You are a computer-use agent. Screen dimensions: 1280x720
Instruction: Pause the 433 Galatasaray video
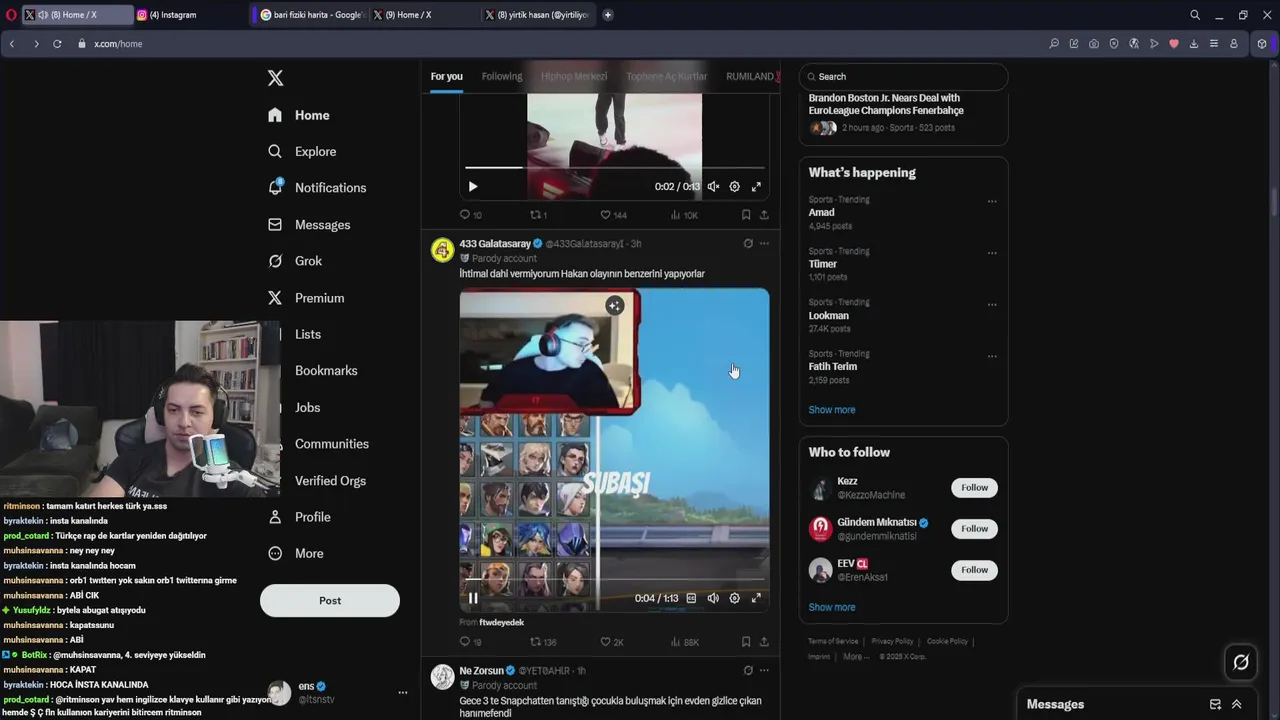click(x=473, y=598)
